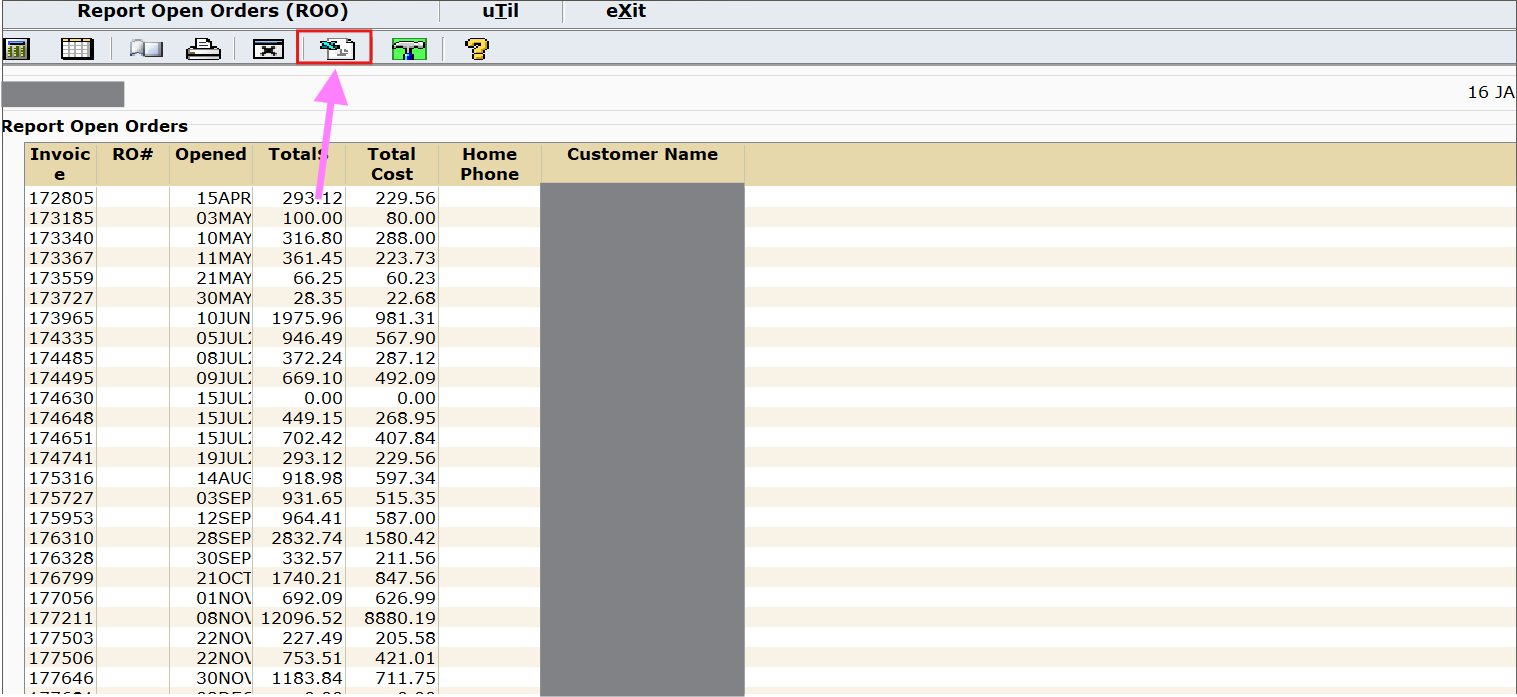Viewport: 1517px width, 697px height.
Task: Click the opened date 10JUN
Action: (x=224, y=318)
